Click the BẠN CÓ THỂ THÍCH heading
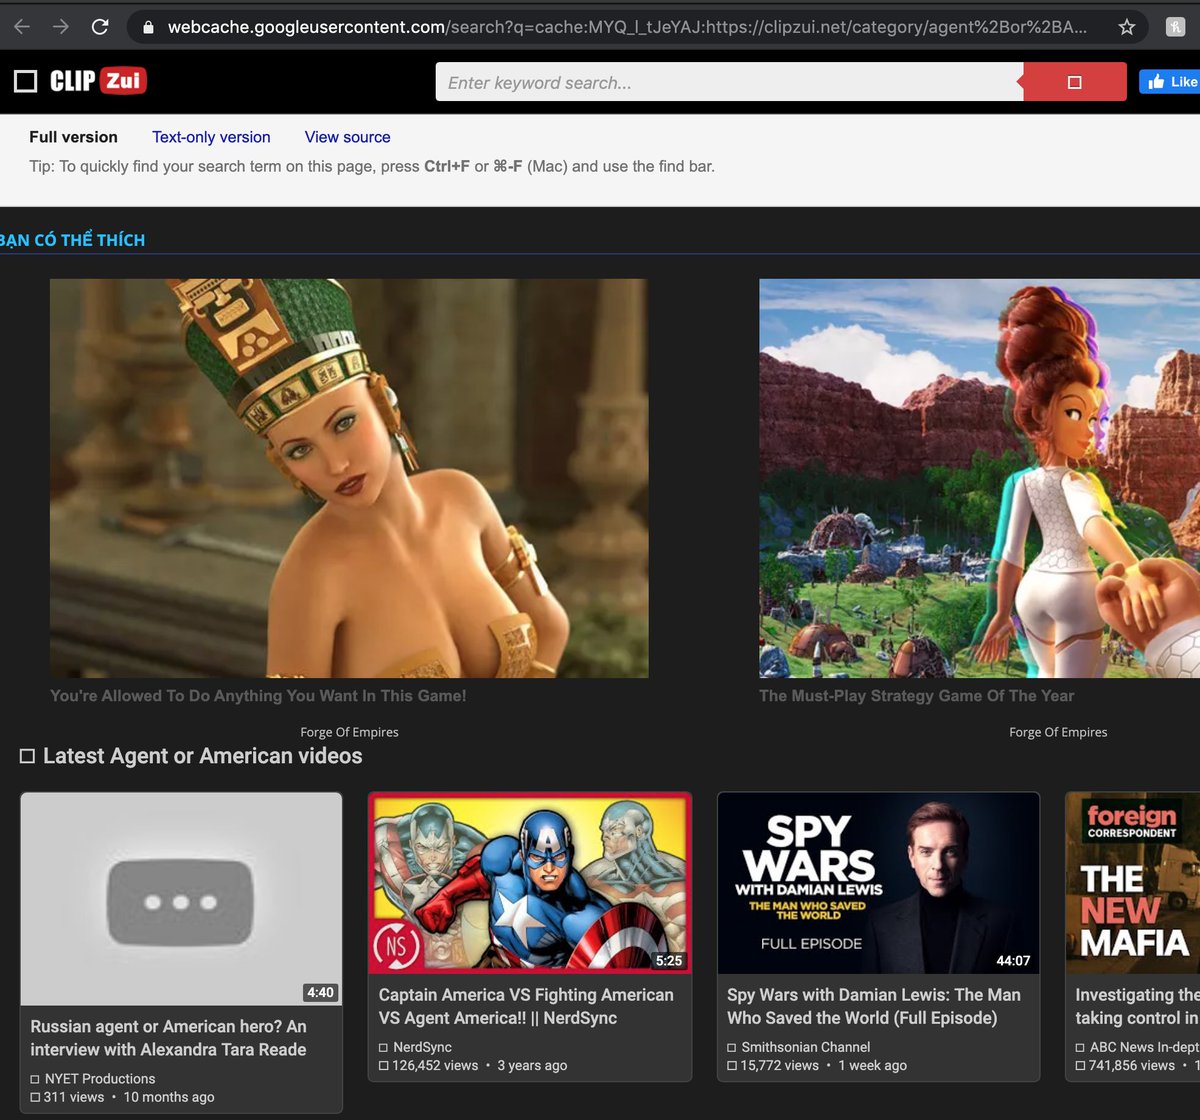This screenshot has width=1200, height=1120. click(72, 240)
